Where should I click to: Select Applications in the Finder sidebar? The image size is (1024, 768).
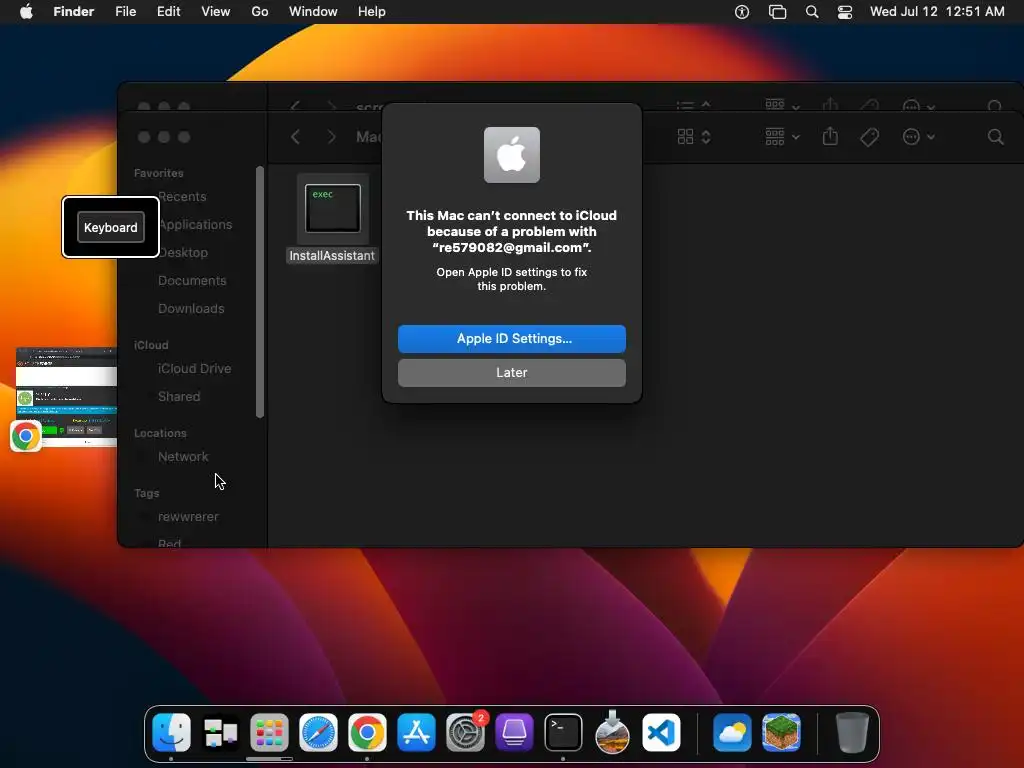pos(195,225)
